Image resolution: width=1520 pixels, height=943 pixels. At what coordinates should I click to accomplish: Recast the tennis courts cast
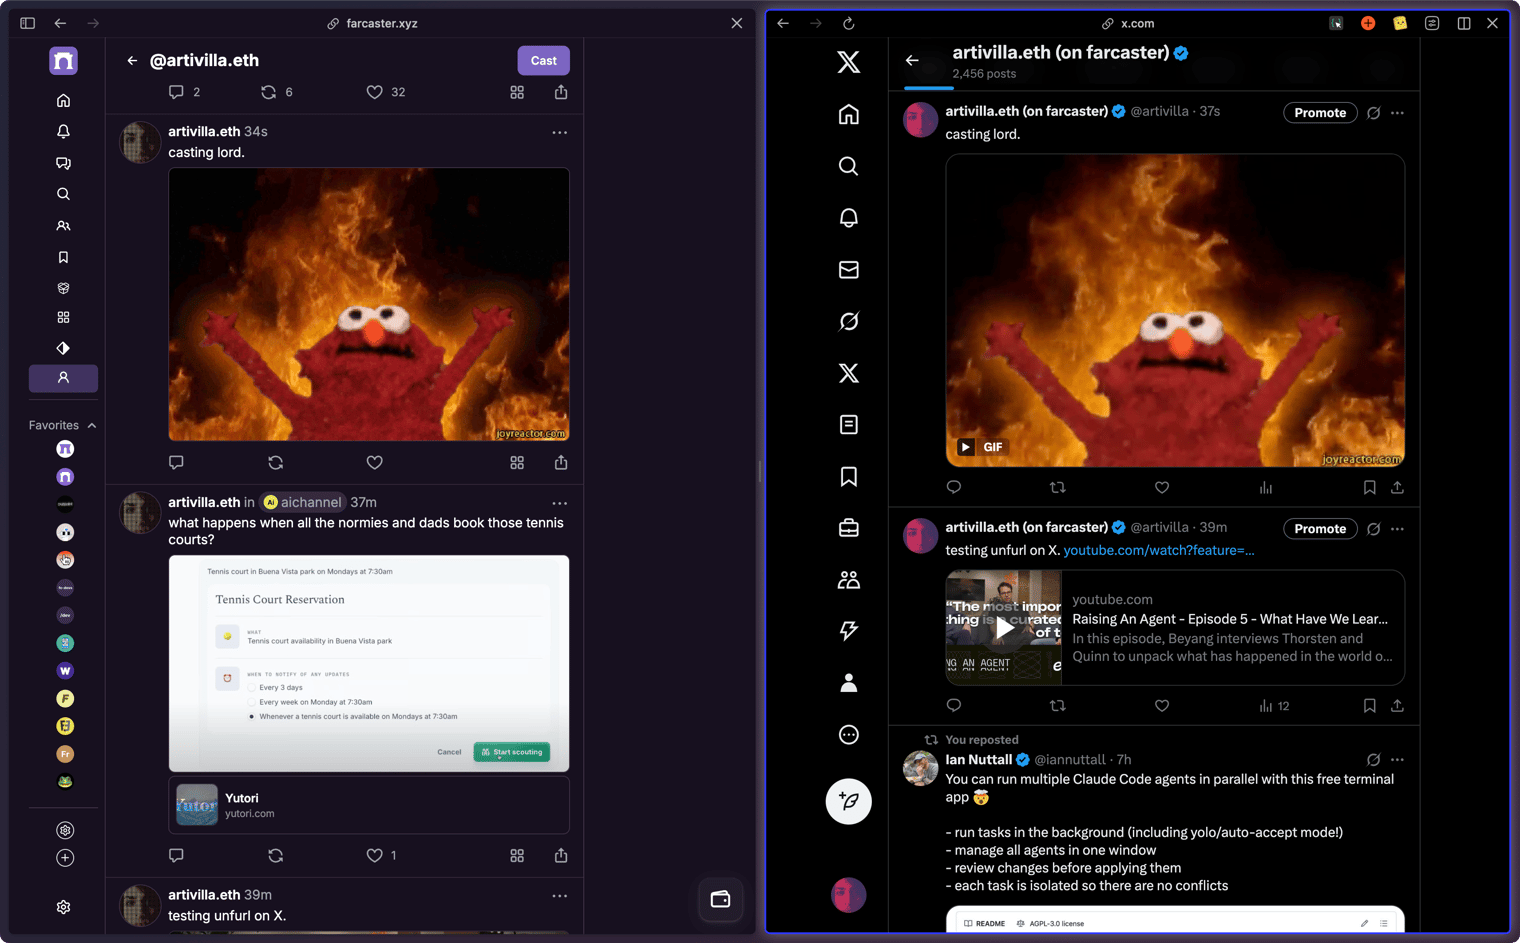pos(276,855)
